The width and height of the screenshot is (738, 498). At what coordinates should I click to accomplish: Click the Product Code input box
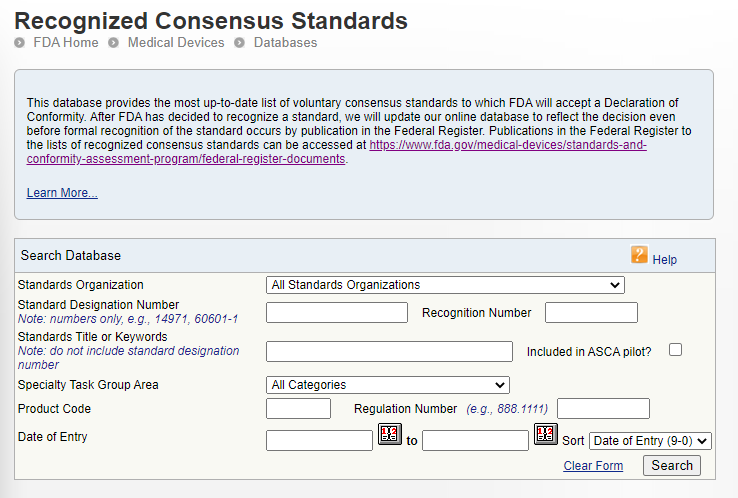tap(298, 408)
